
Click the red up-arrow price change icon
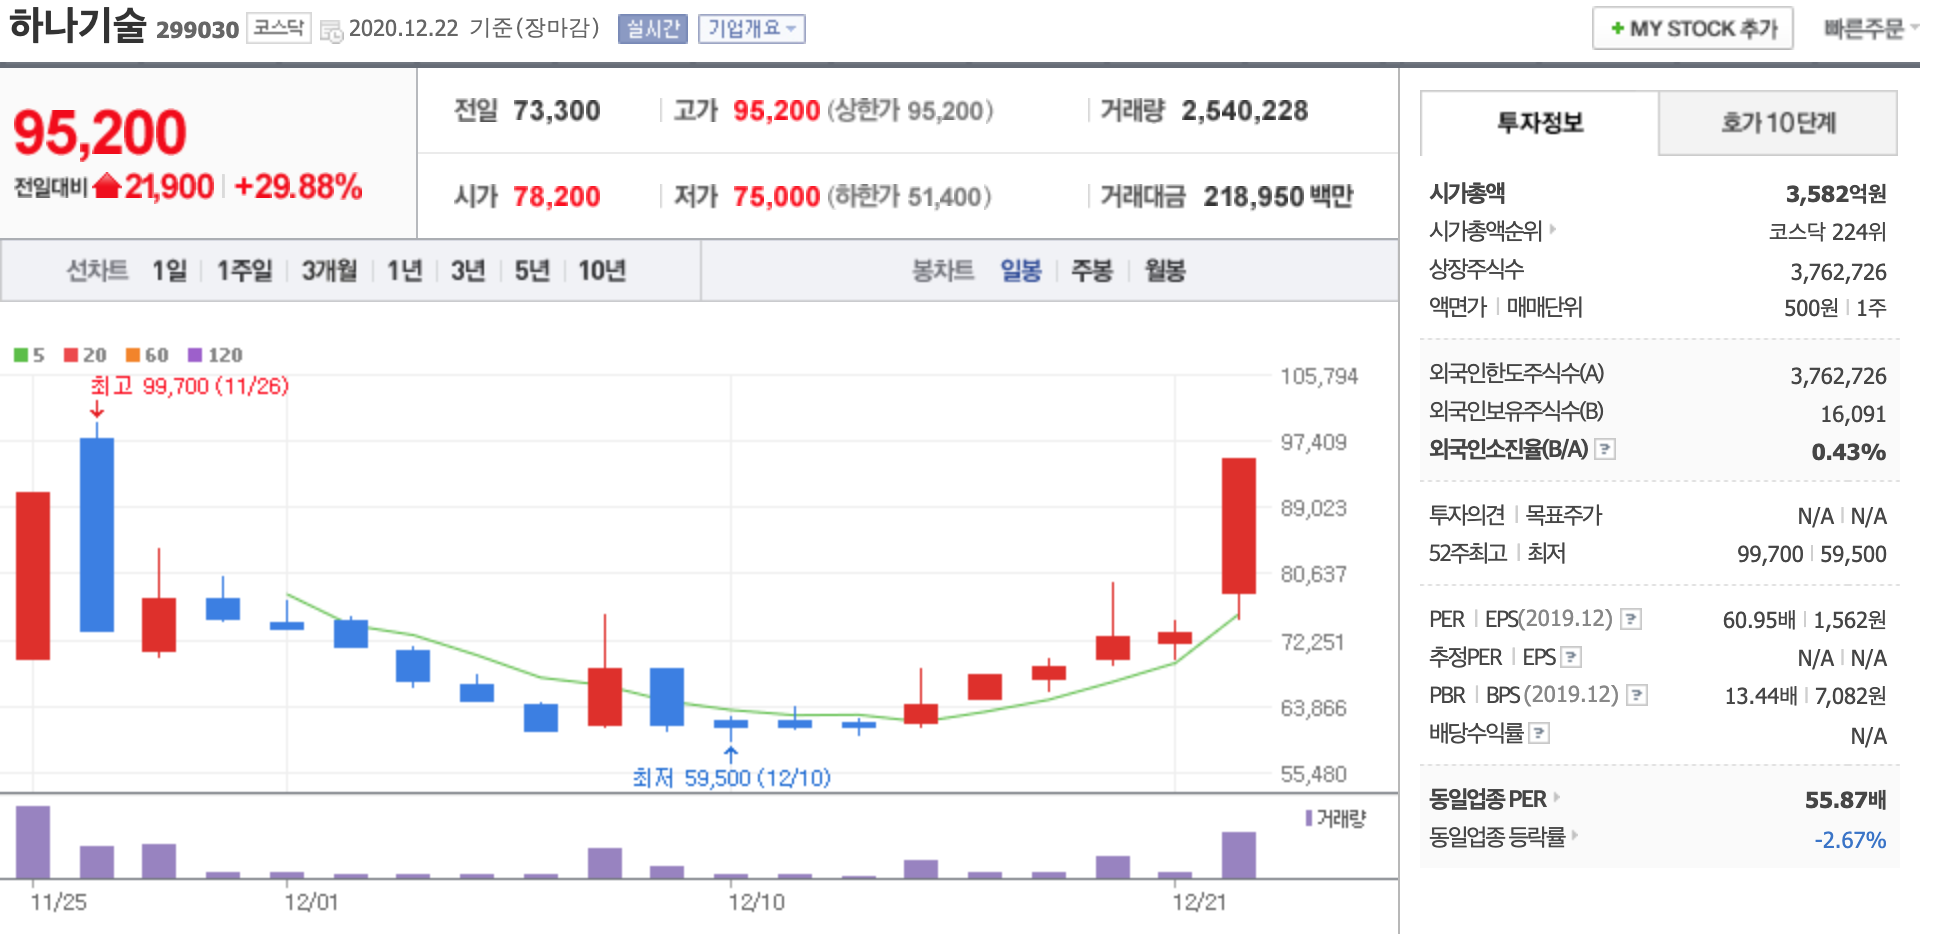[x=107, y=186]
